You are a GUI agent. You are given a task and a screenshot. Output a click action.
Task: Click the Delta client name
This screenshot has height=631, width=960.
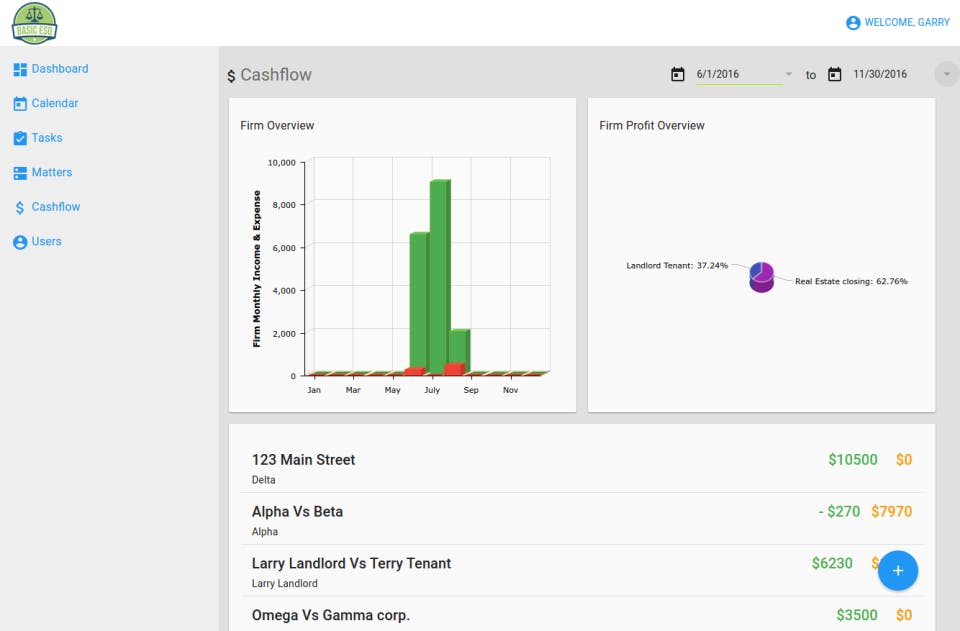tap(263, 480)
